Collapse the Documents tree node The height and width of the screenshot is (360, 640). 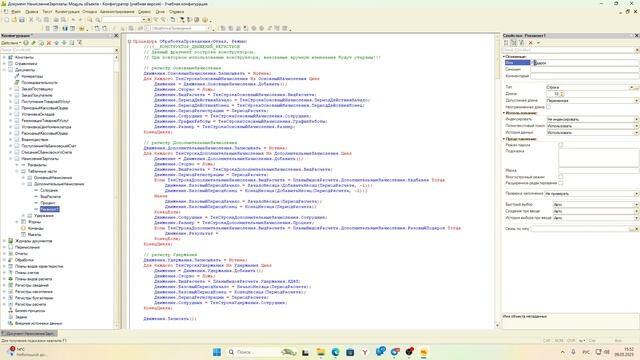(4, 70)
